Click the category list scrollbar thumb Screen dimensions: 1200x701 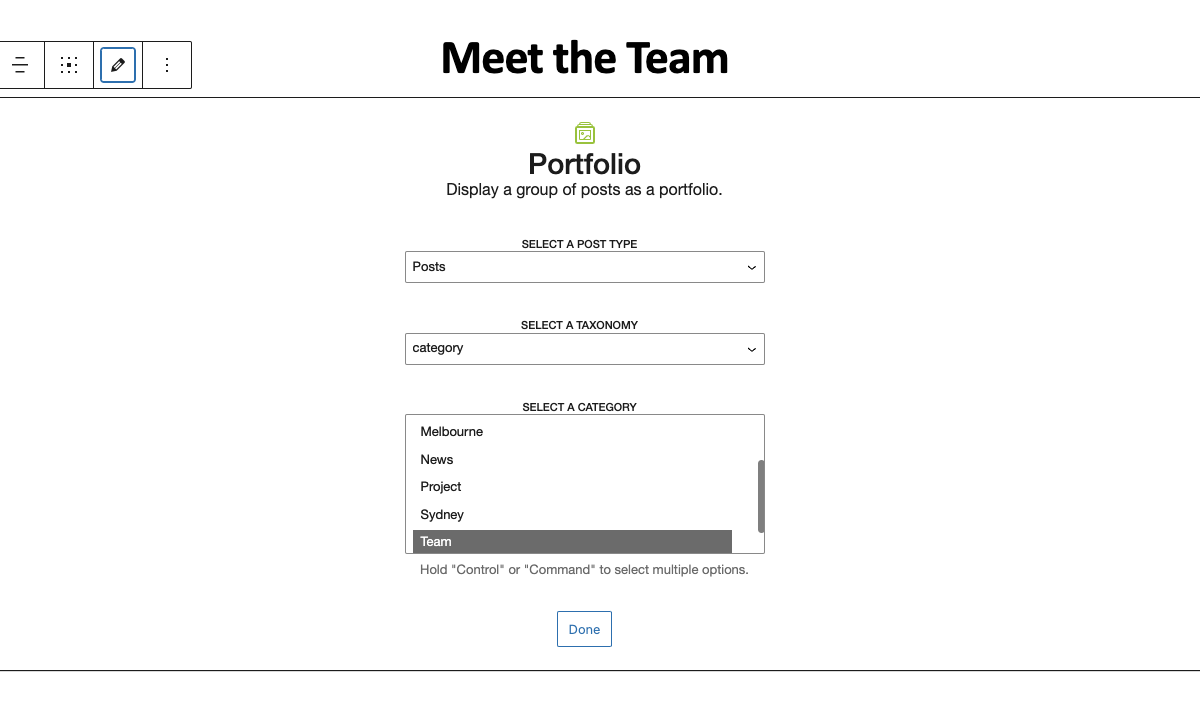tap(761, 496)
